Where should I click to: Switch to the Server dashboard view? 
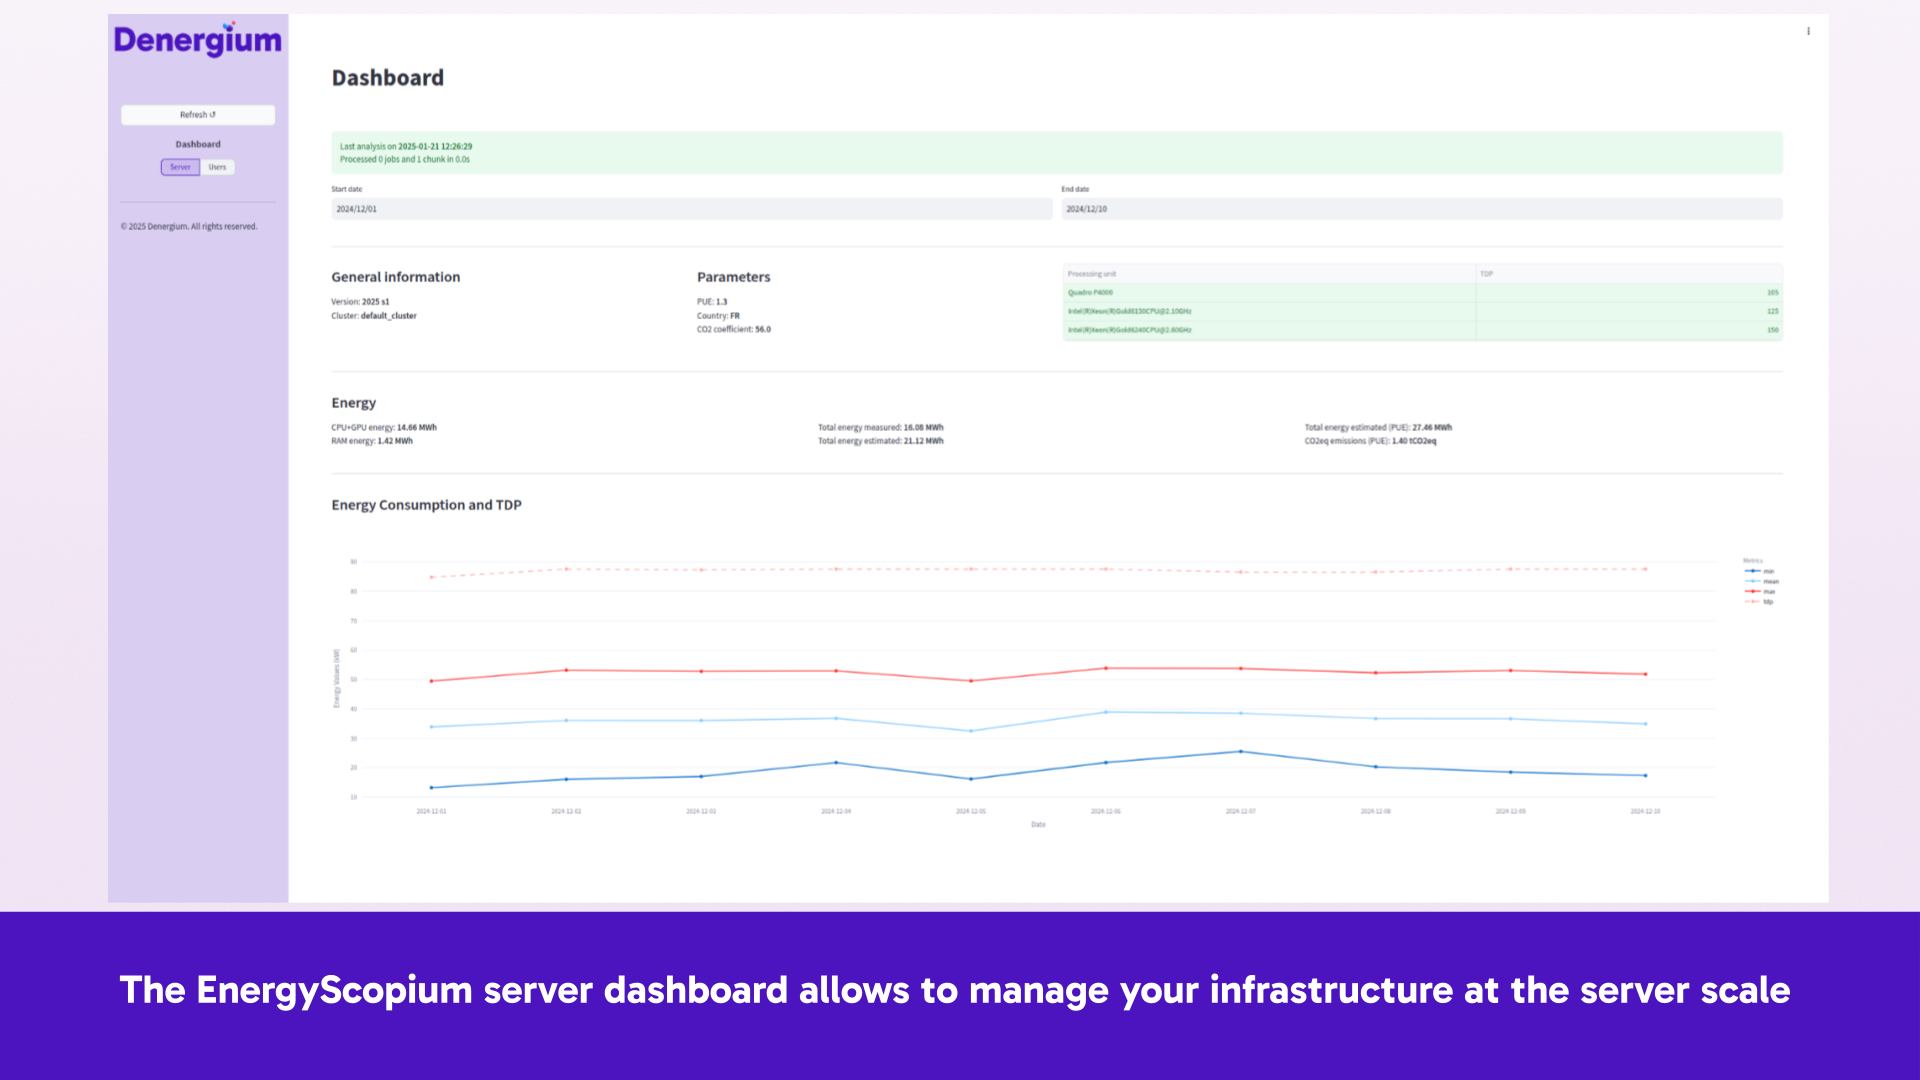click(x=180, y=167)
